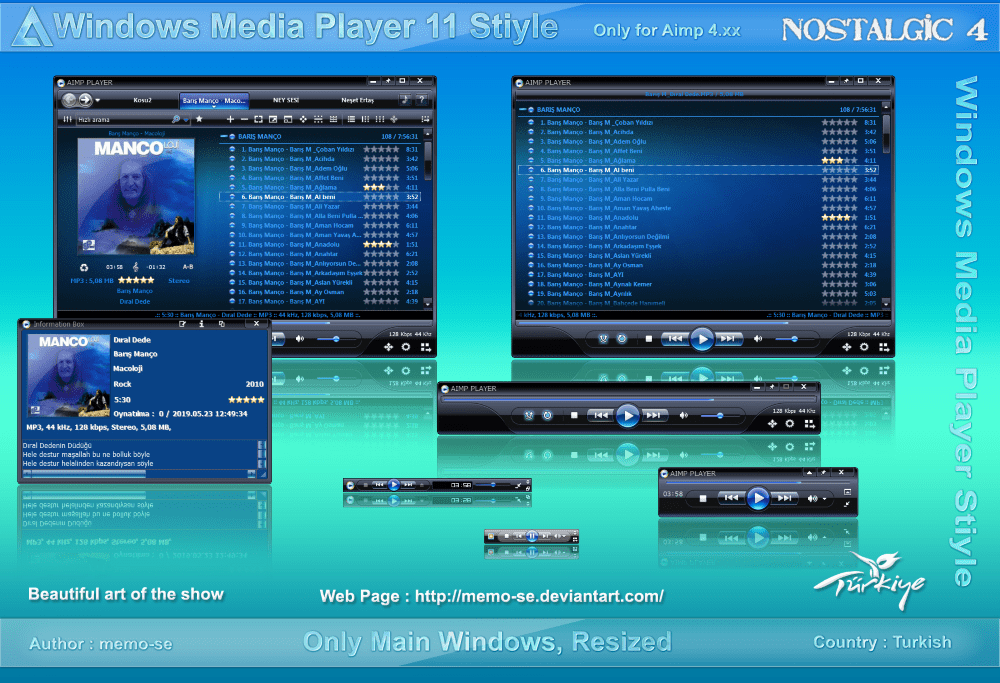This screenshot has width=1000, height=683.
Task: Click the magnifier icon in quick search
Action: (x=175, y=119)
